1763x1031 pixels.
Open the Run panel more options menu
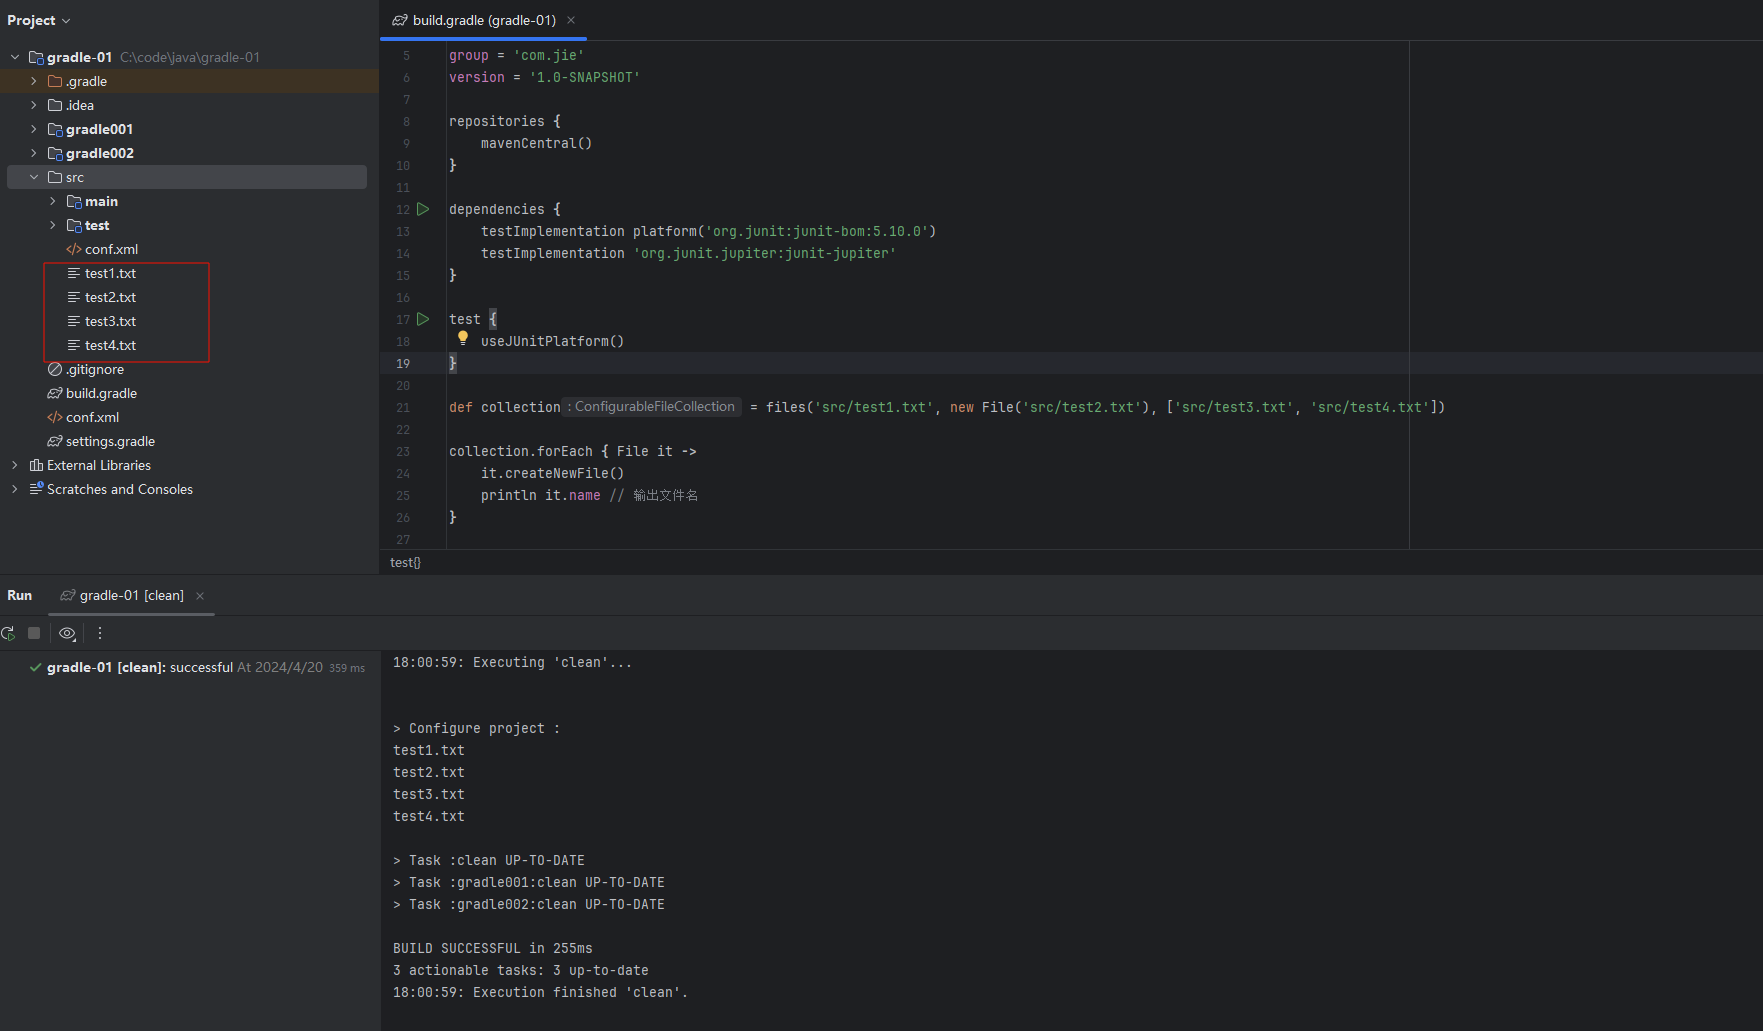[x=100, y=633]
